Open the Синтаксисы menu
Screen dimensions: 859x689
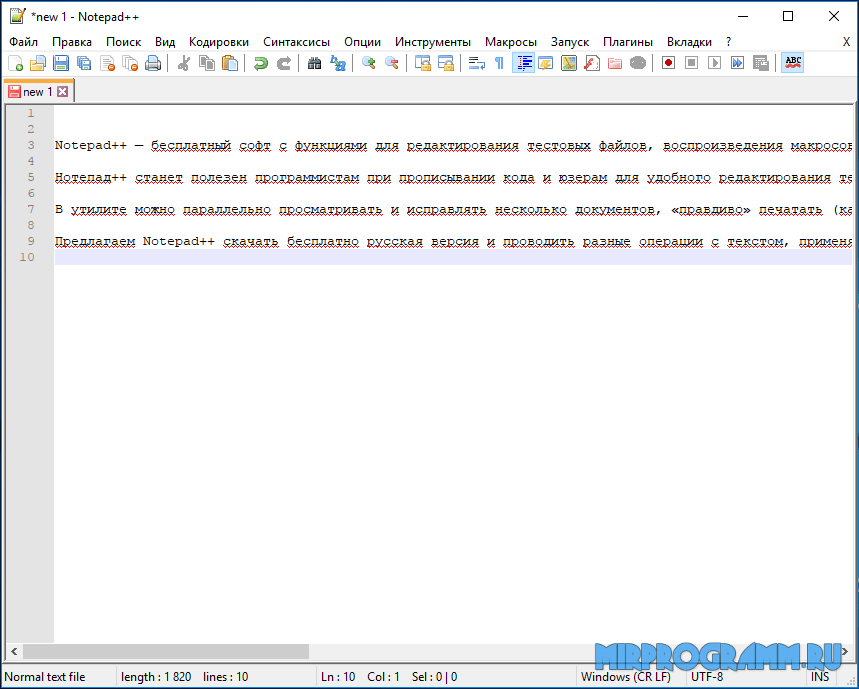point(296,42)
